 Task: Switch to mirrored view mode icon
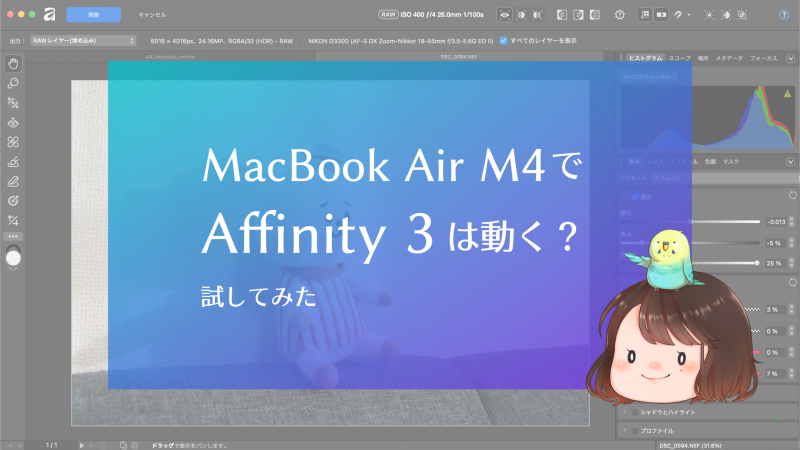coord(537,15)
